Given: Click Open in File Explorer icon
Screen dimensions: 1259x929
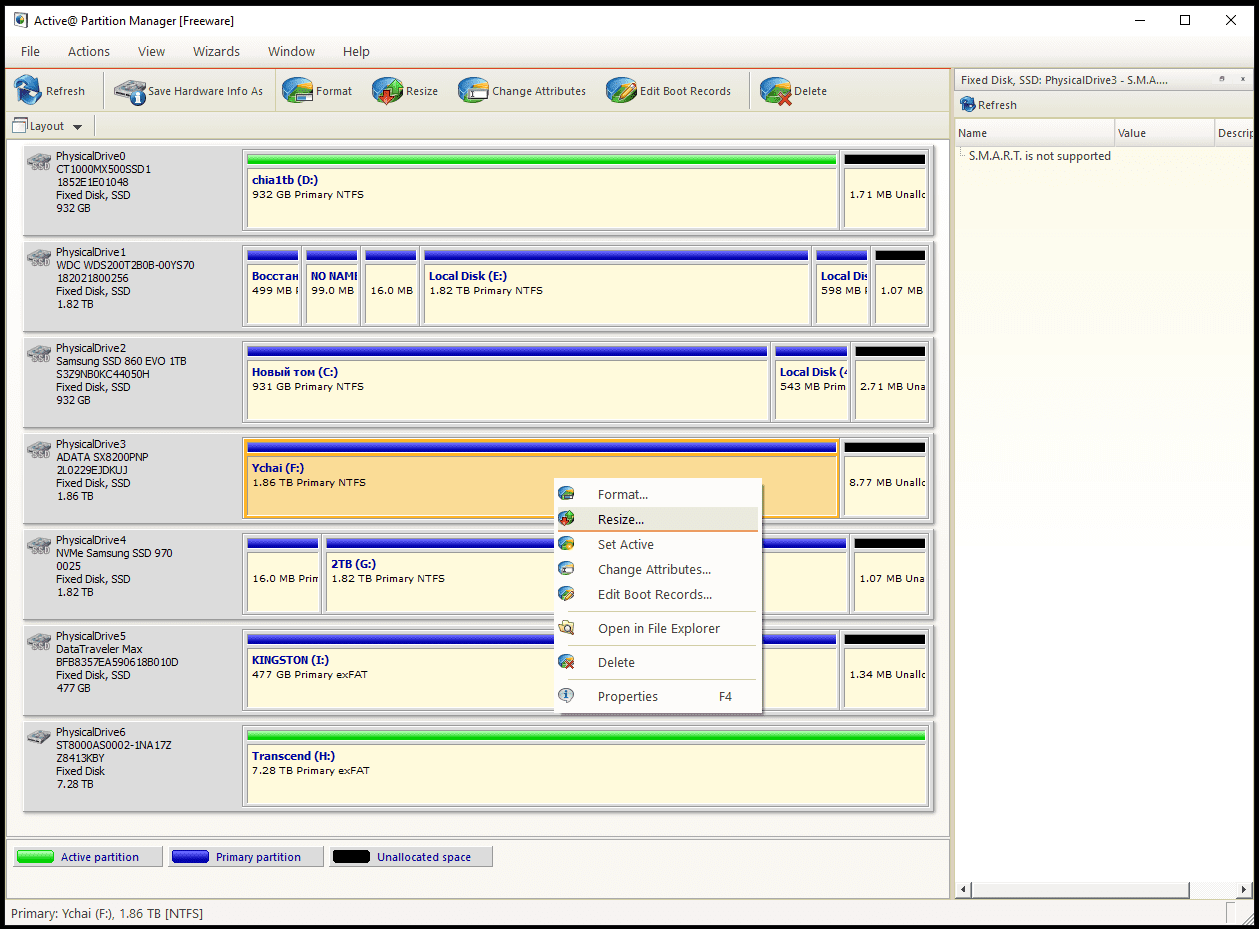Looking at the screenshot, I should [567, 628].
